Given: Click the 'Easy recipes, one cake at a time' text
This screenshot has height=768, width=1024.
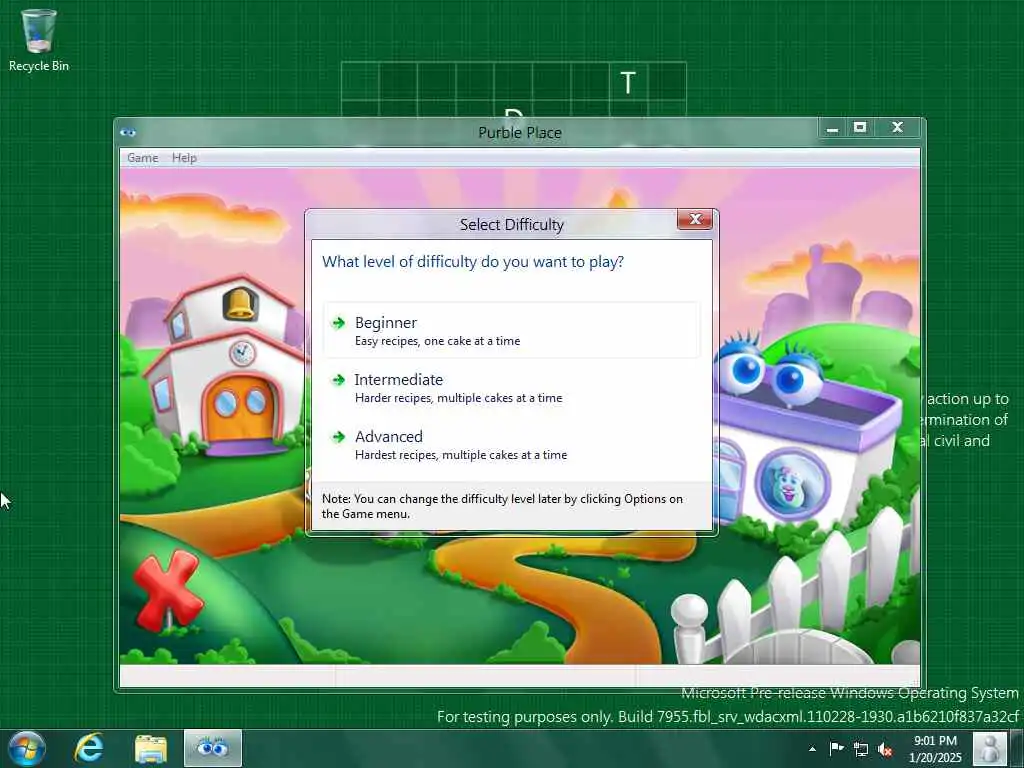Looking at the screenshot, I should tap(438, 341).
